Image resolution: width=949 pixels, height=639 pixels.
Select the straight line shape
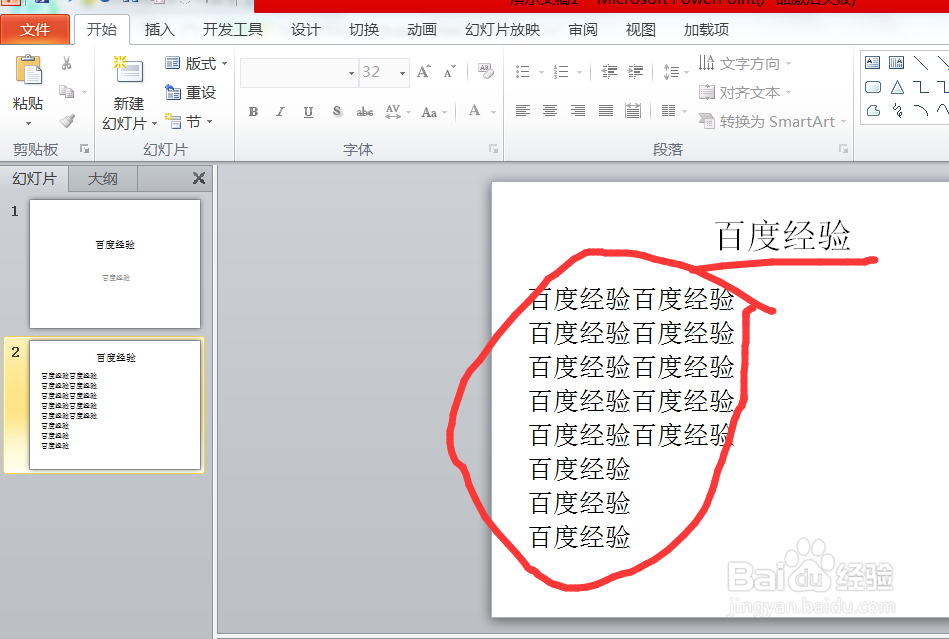[x=921, y=62]
